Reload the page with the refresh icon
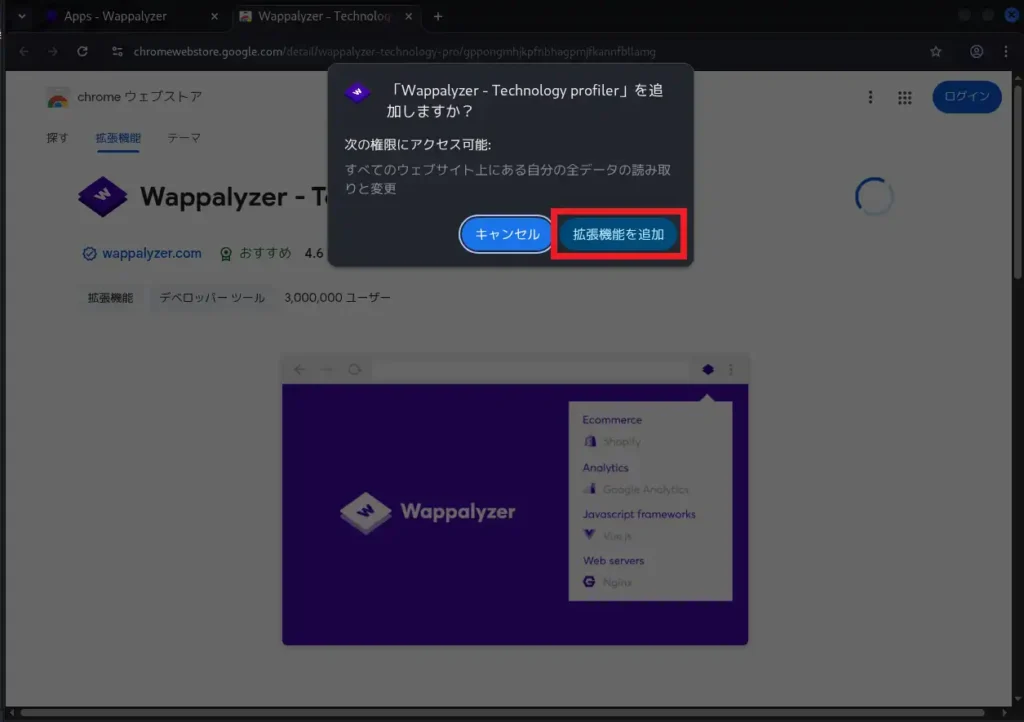 coord(82,51)
